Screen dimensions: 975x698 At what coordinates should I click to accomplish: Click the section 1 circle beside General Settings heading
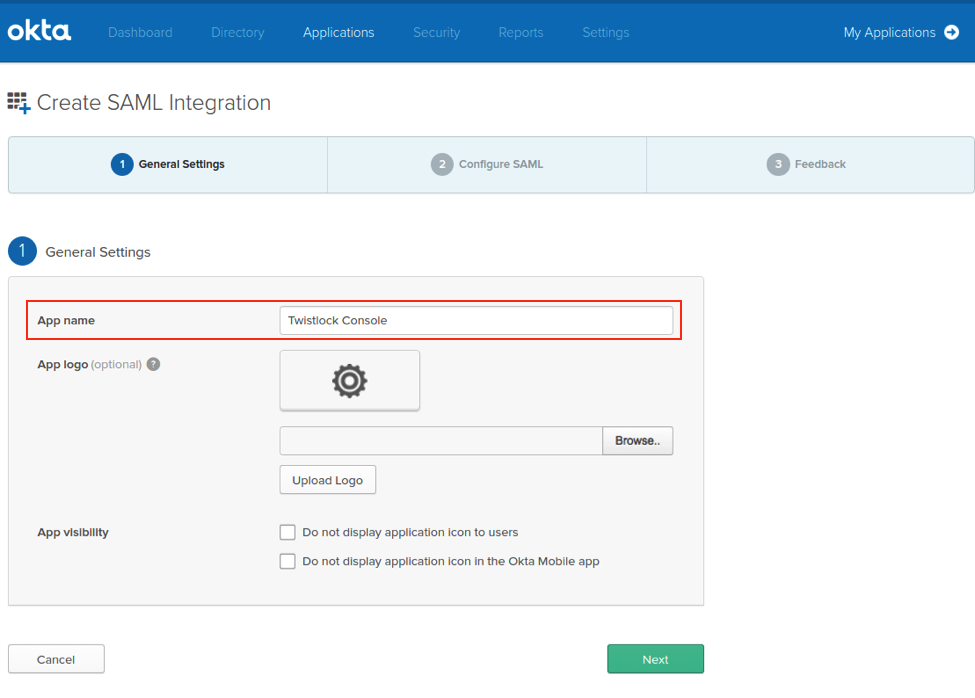(22, 251)
